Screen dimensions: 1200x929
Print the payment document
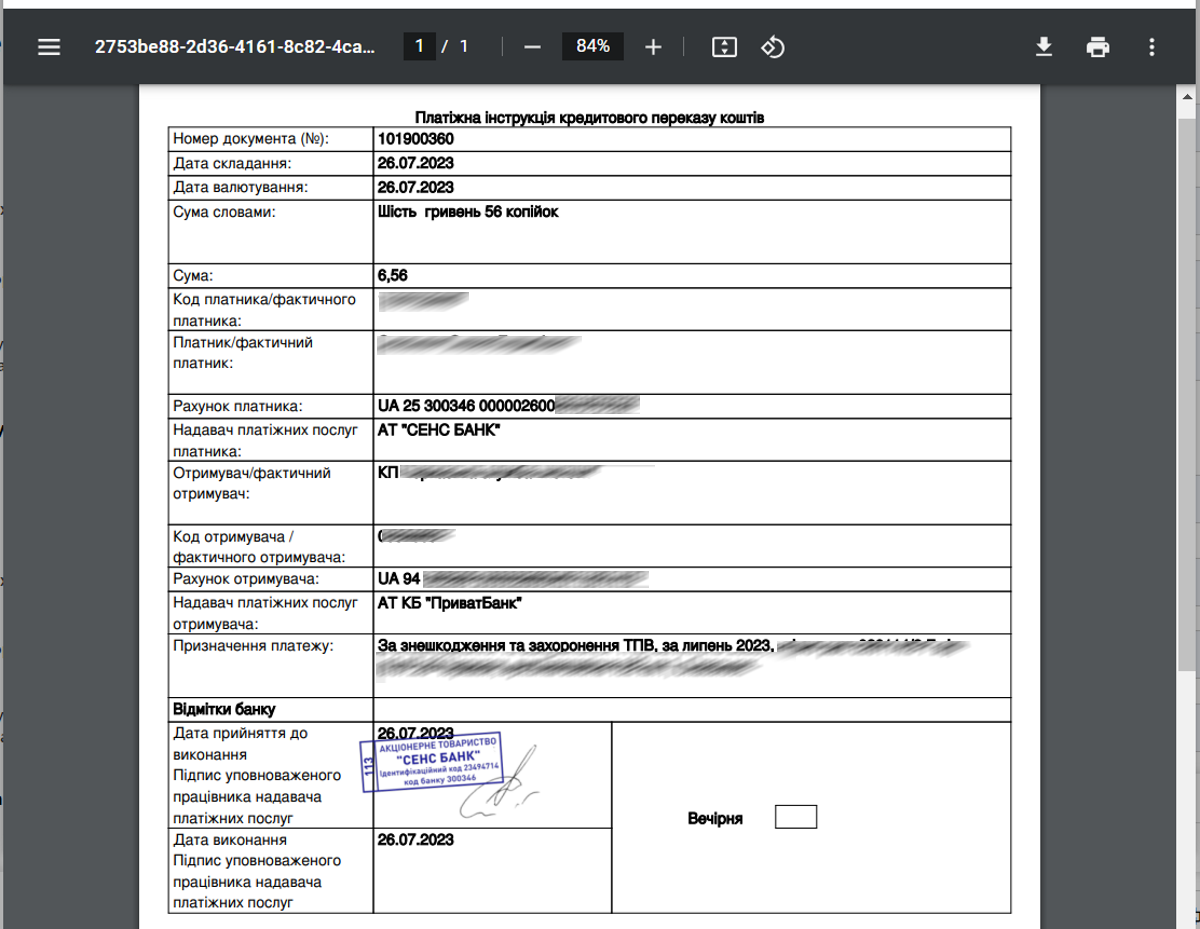point(1098,47)
